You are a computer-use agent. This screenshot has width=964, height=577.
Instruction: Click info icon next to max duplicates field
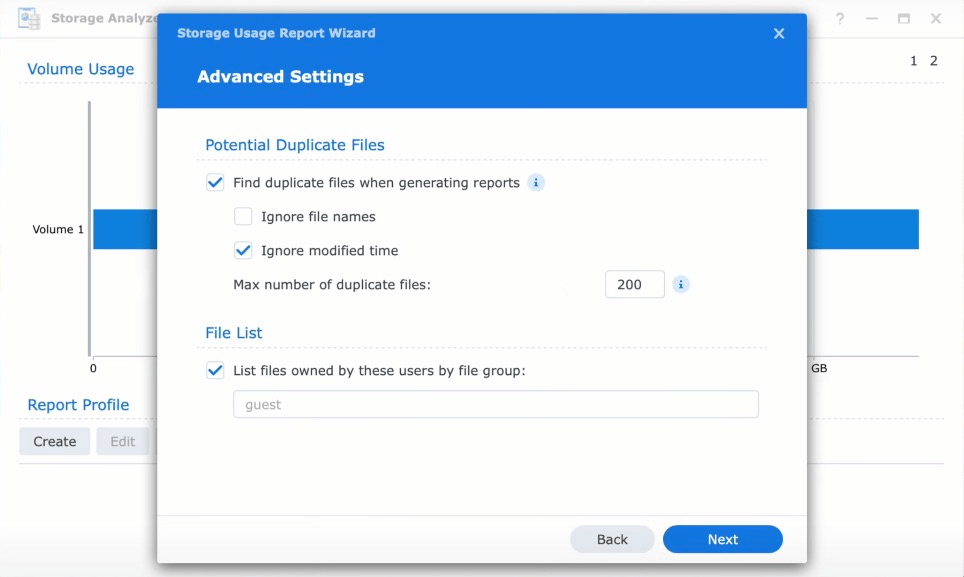(681, 284)
